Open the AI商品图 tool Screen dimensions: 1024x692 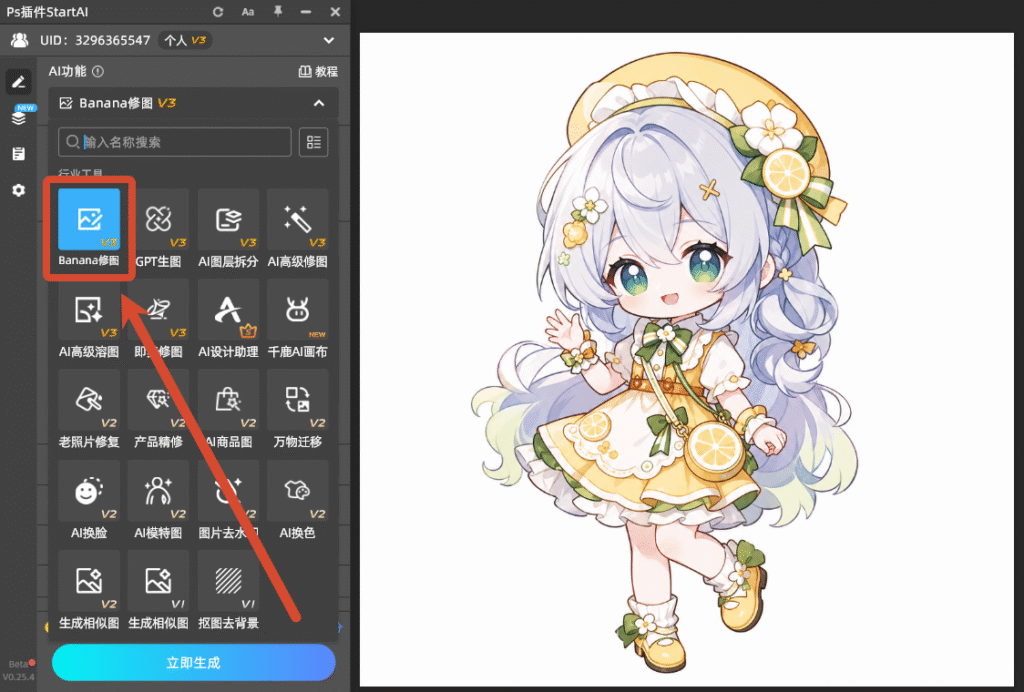click(x=228, y=400)
